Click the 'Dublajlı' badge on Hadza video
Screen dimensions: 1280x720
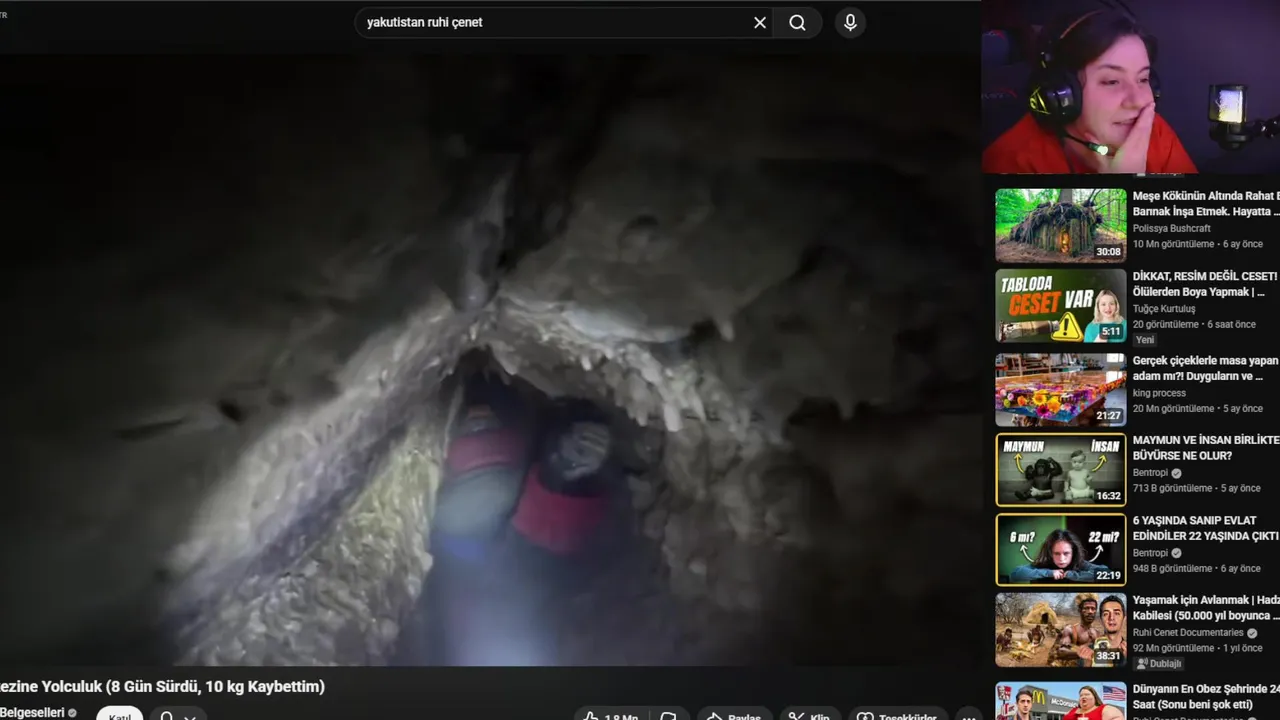tap(1159, 664)
